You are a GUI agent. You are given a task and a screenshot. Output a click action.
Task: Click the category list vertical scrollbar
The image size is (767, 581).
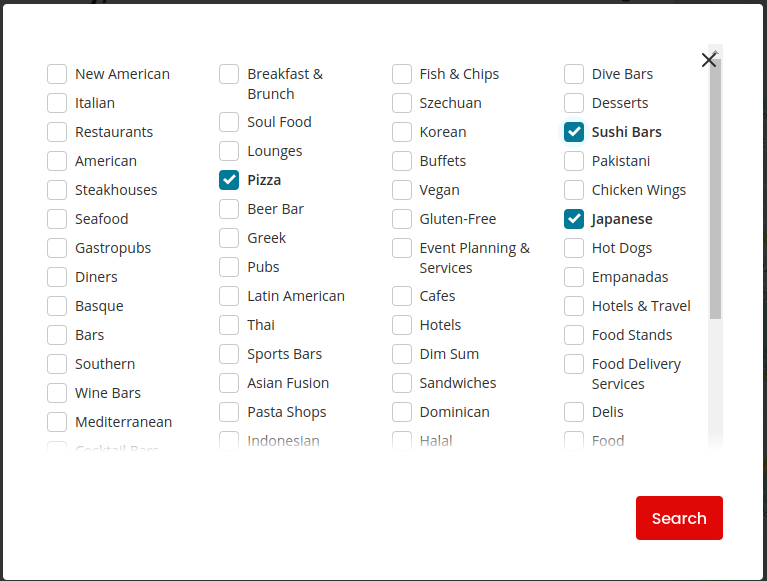(715, 190)
